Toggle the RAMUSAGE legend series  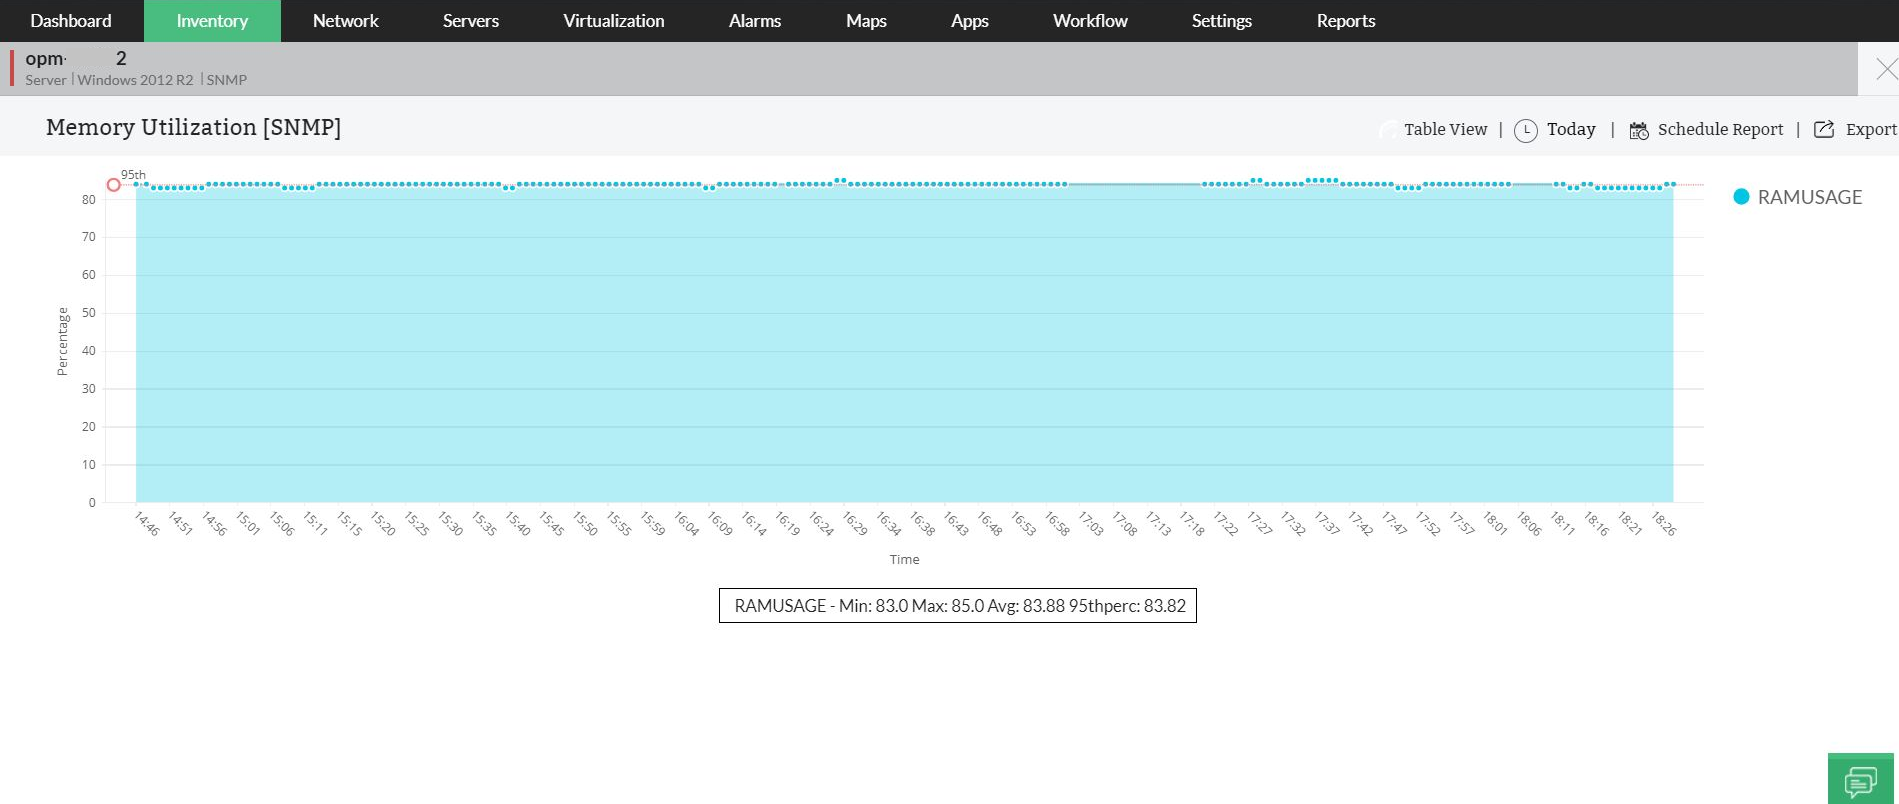point(1809,197)
